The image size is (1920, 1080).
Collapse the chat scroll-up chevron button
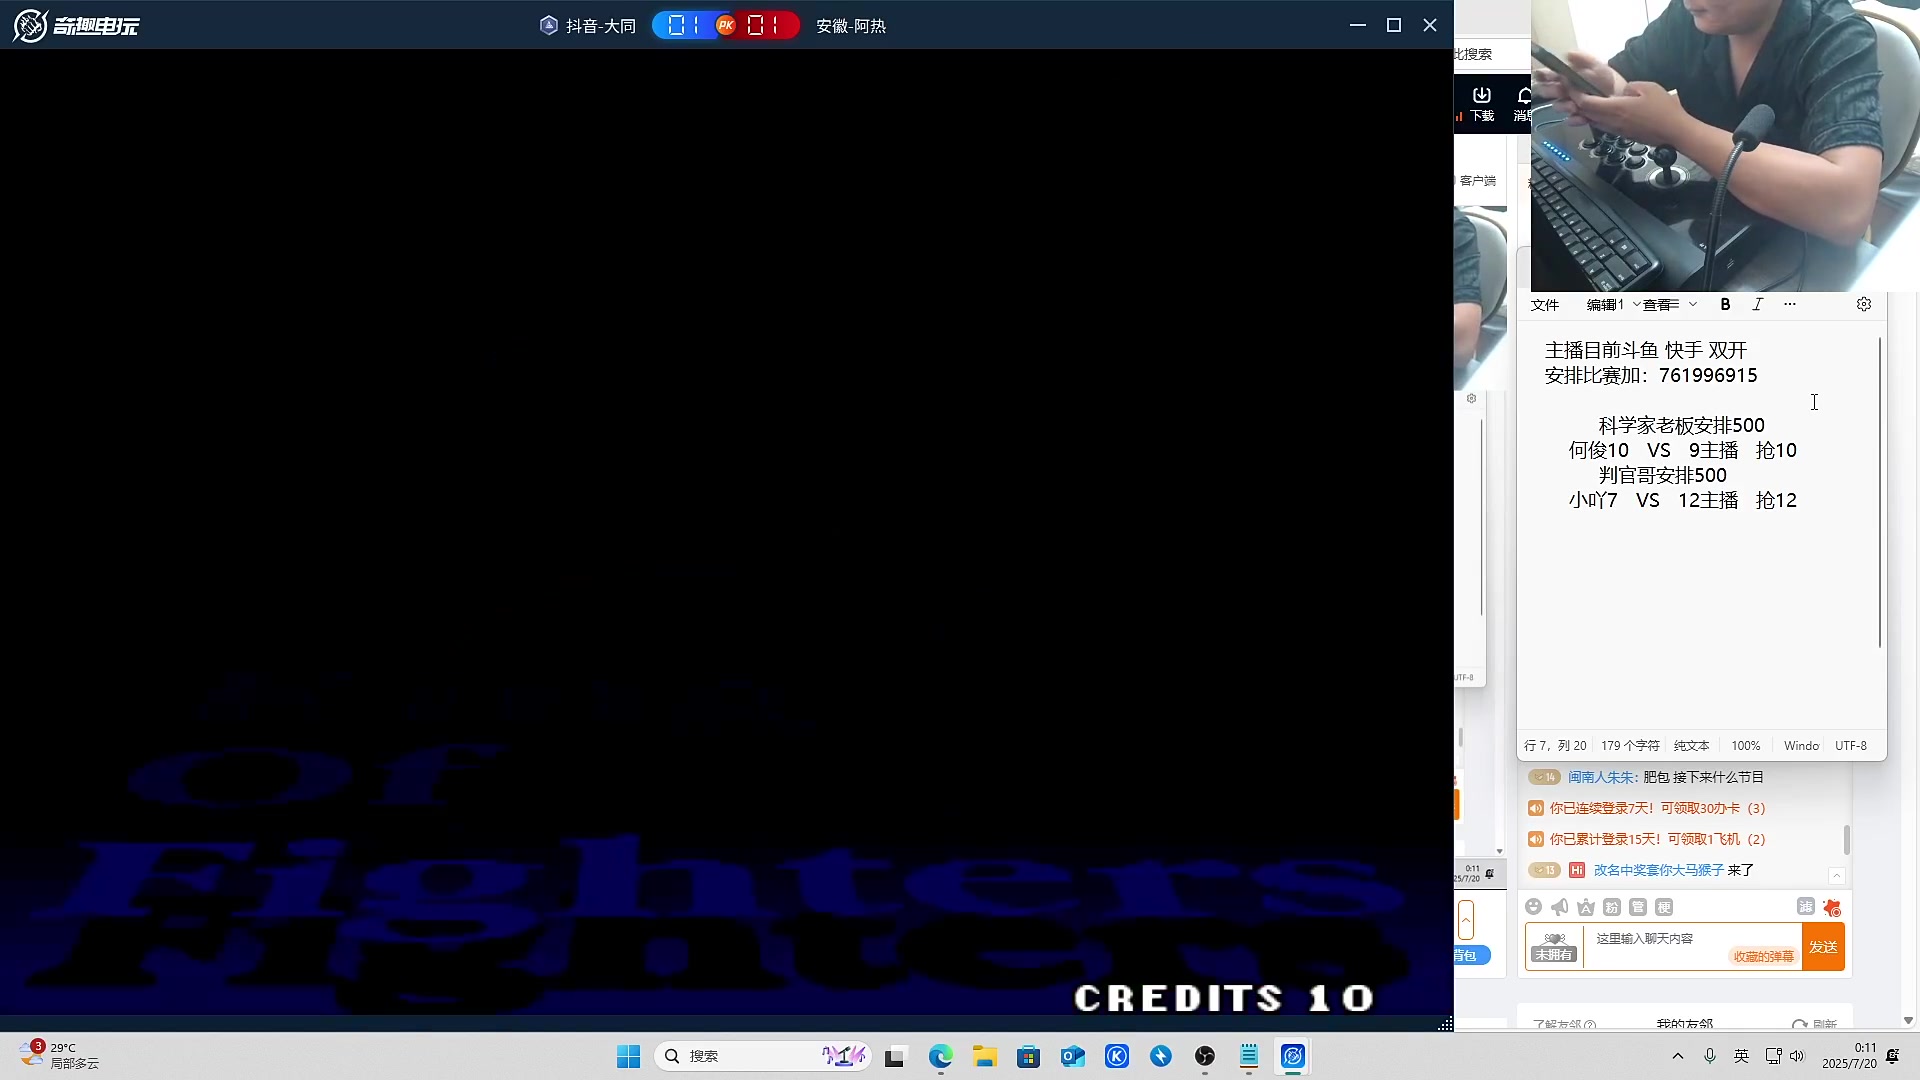click(x=1837, y=876)
